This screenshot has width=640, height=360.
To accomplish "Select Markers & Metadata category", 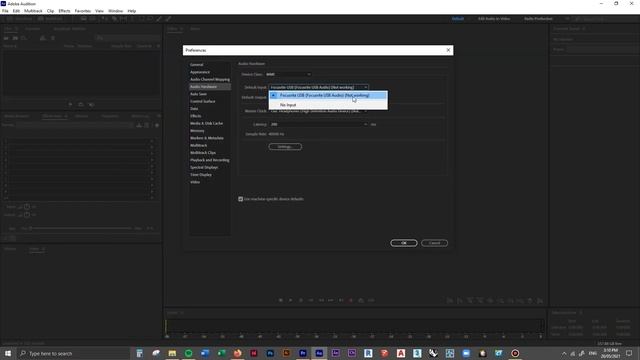I will (207, 138).
